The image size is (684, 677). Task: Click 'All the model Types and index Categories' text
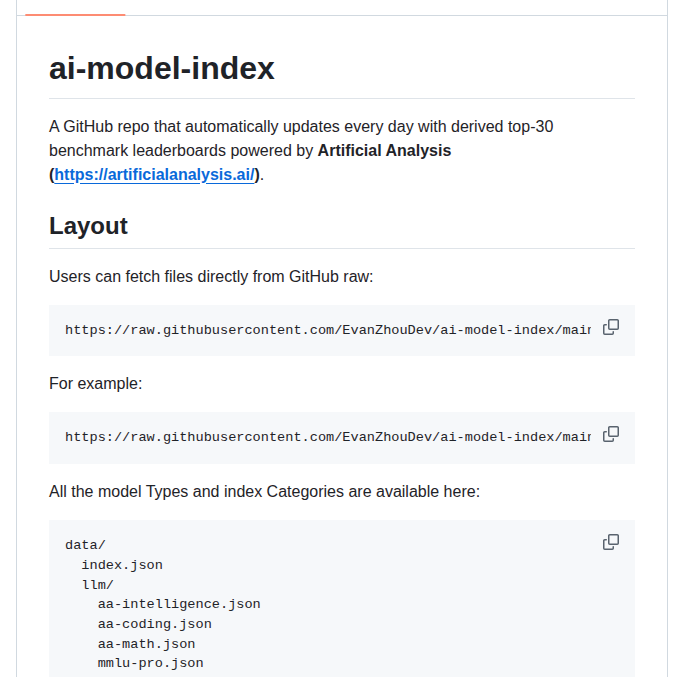[264, 492]
